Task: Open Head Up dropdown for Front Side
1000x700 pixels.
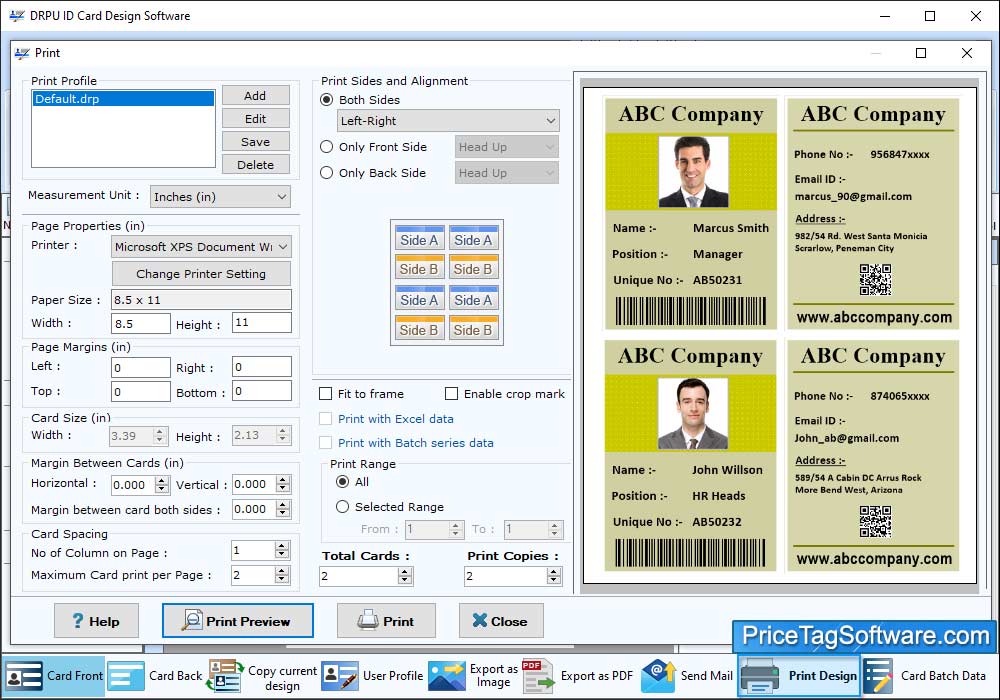Action: click(x=506, y=147)
